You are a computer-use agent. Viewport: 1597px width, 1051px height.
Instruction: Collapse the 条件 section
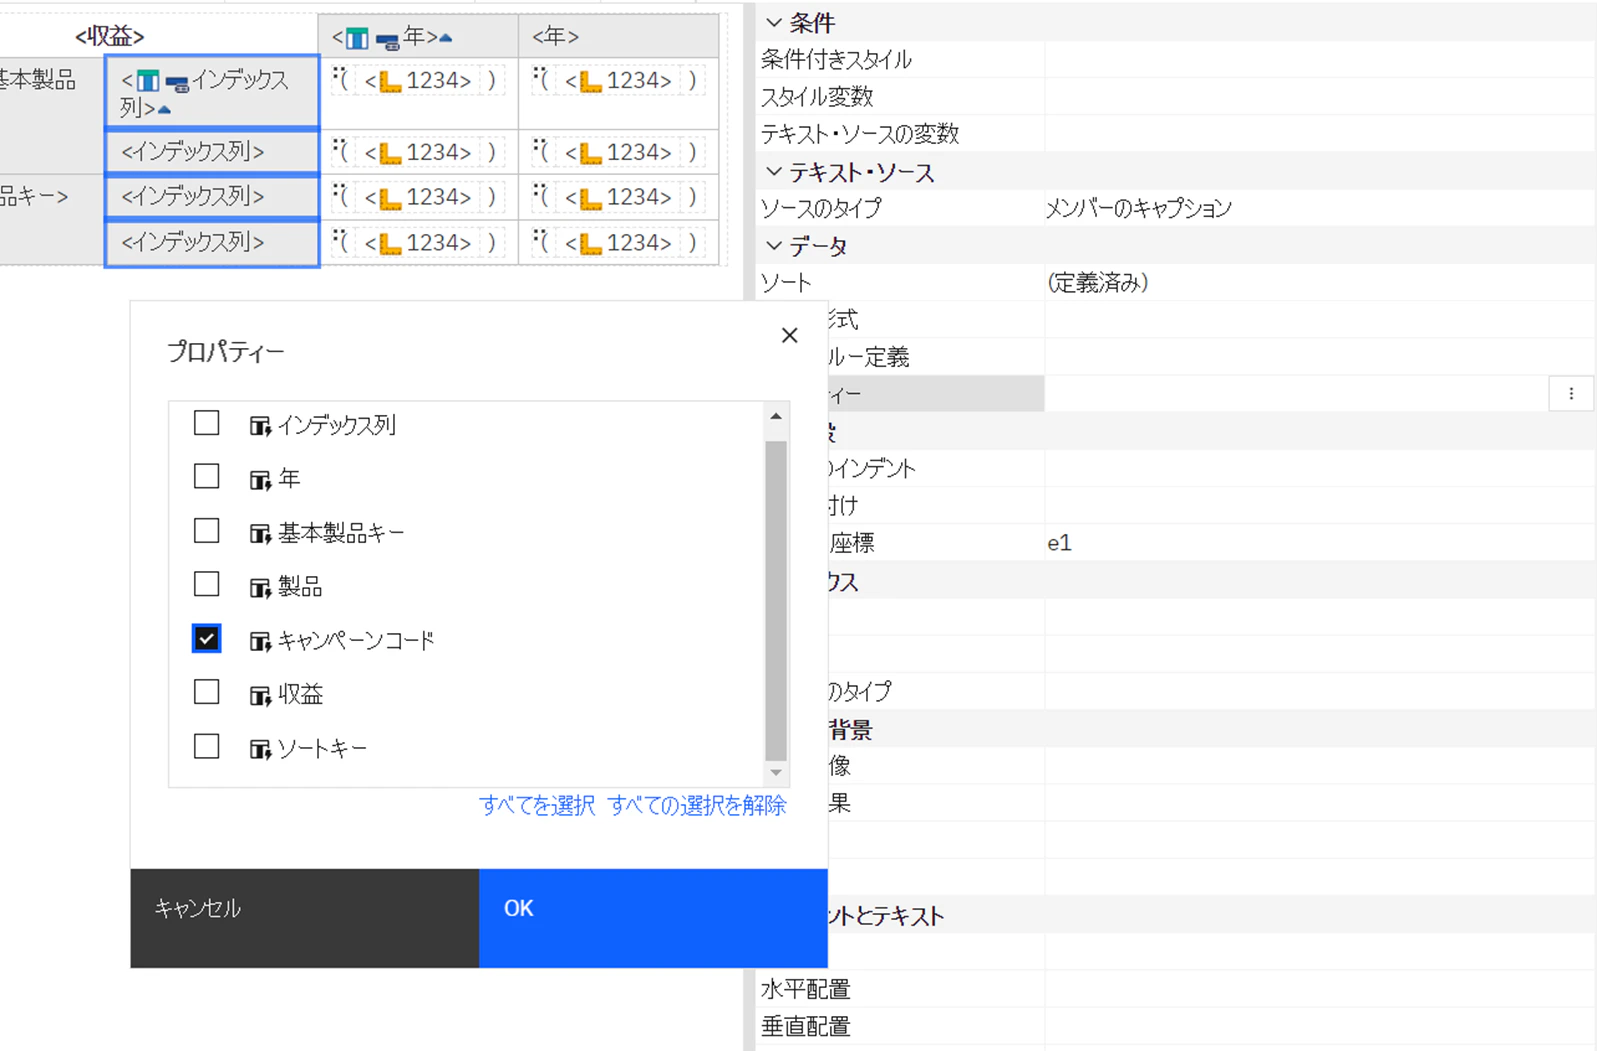(x=774, y=22)
